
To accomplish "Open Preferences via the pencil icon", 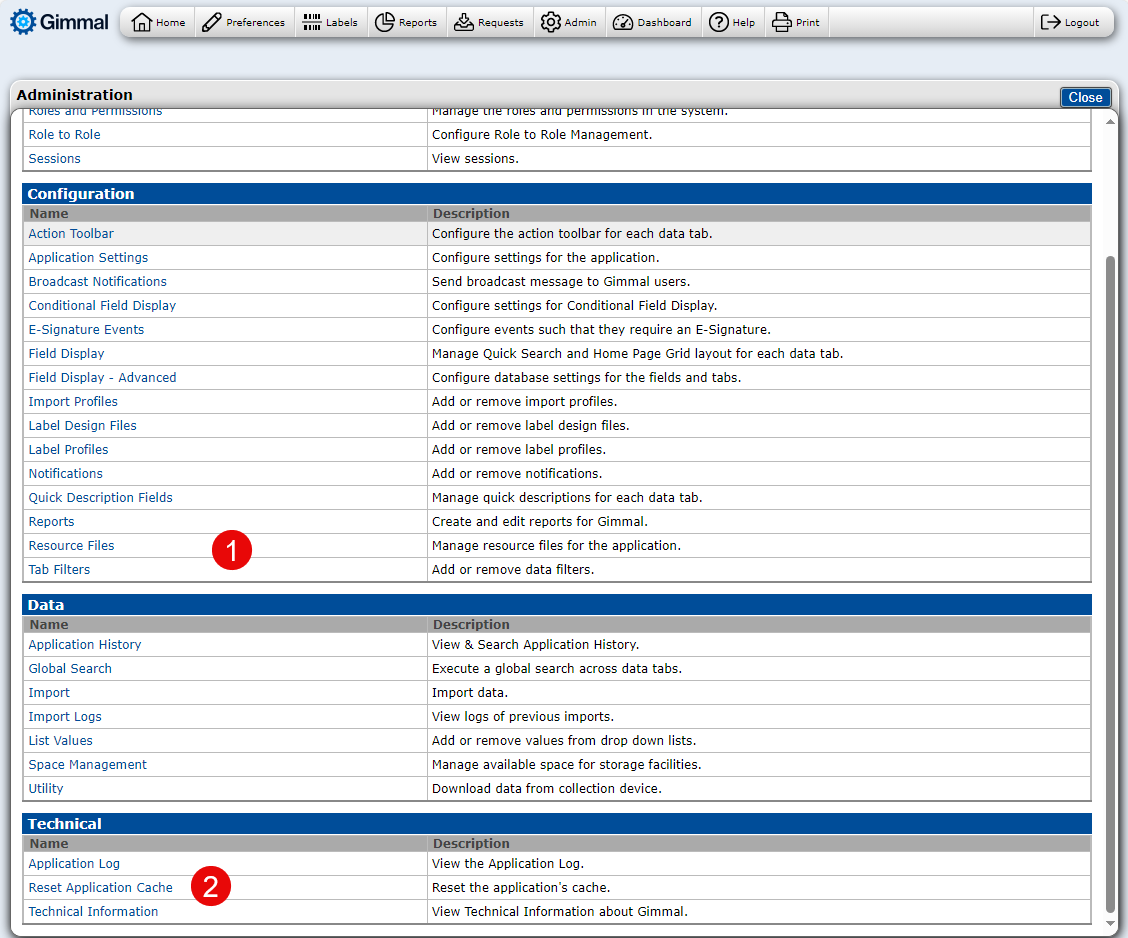I will pos(211,22).
